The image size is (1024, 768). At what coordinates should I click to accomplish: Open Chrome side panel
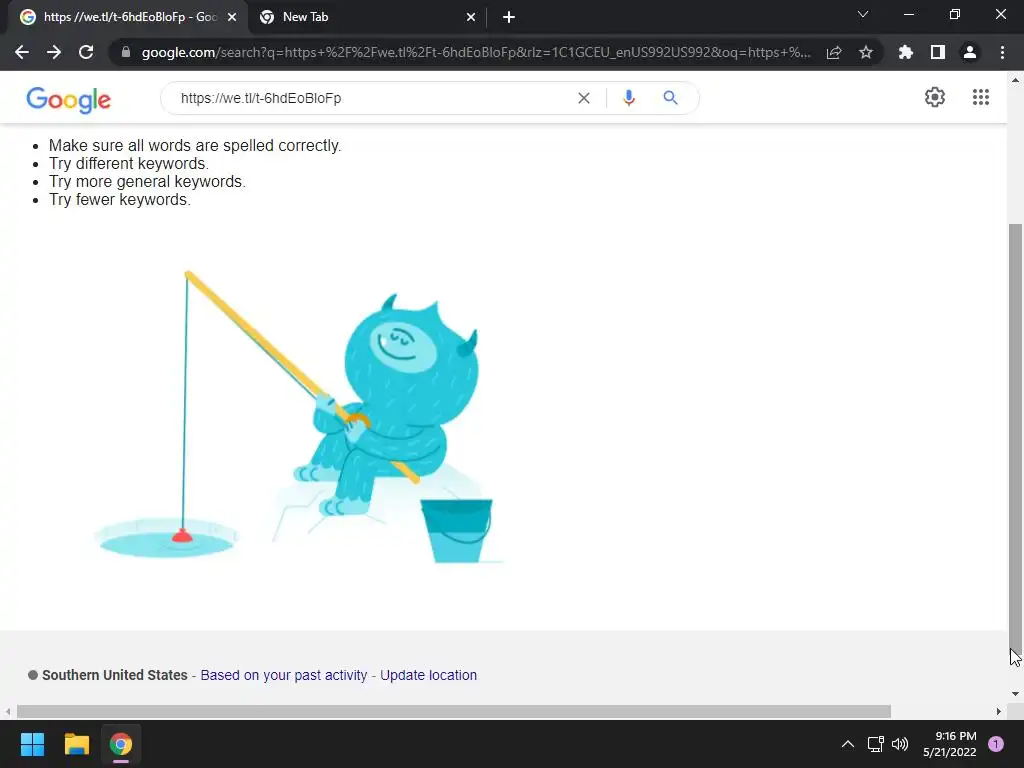(938, 52)
